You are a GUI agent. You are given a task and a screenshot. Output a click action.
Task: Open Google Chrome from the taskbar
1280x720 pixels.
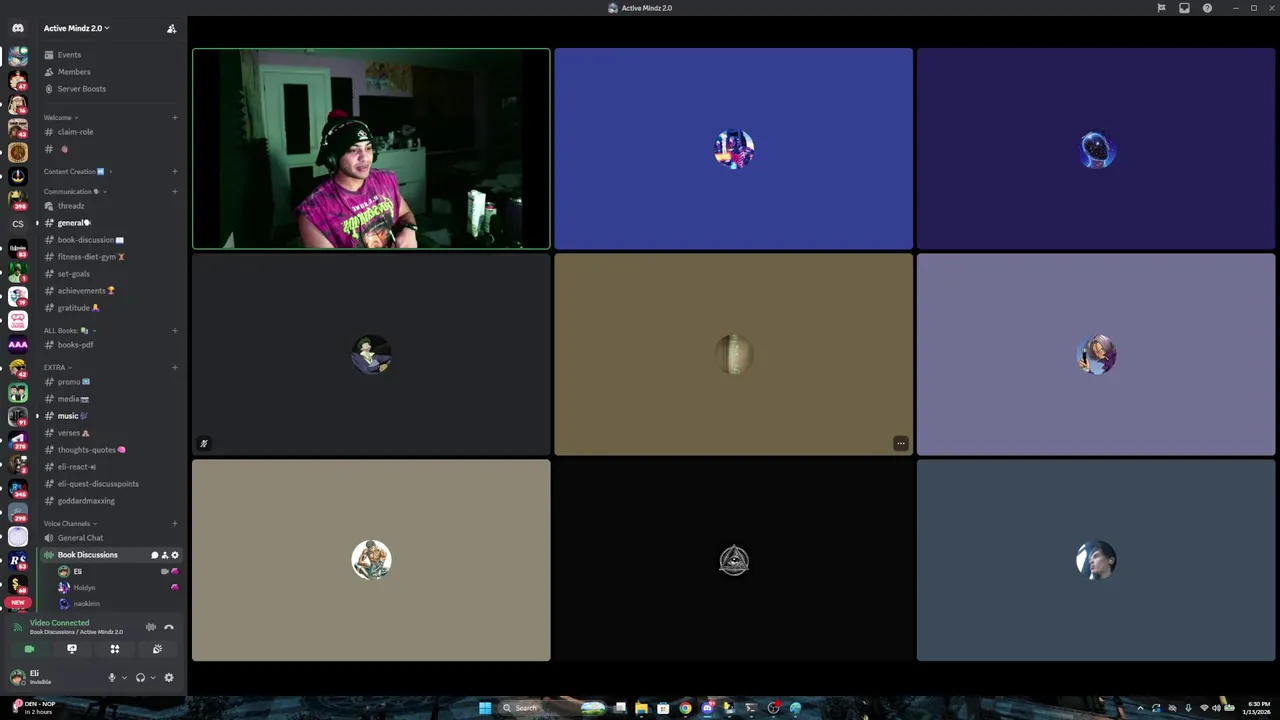coord(685,708)
